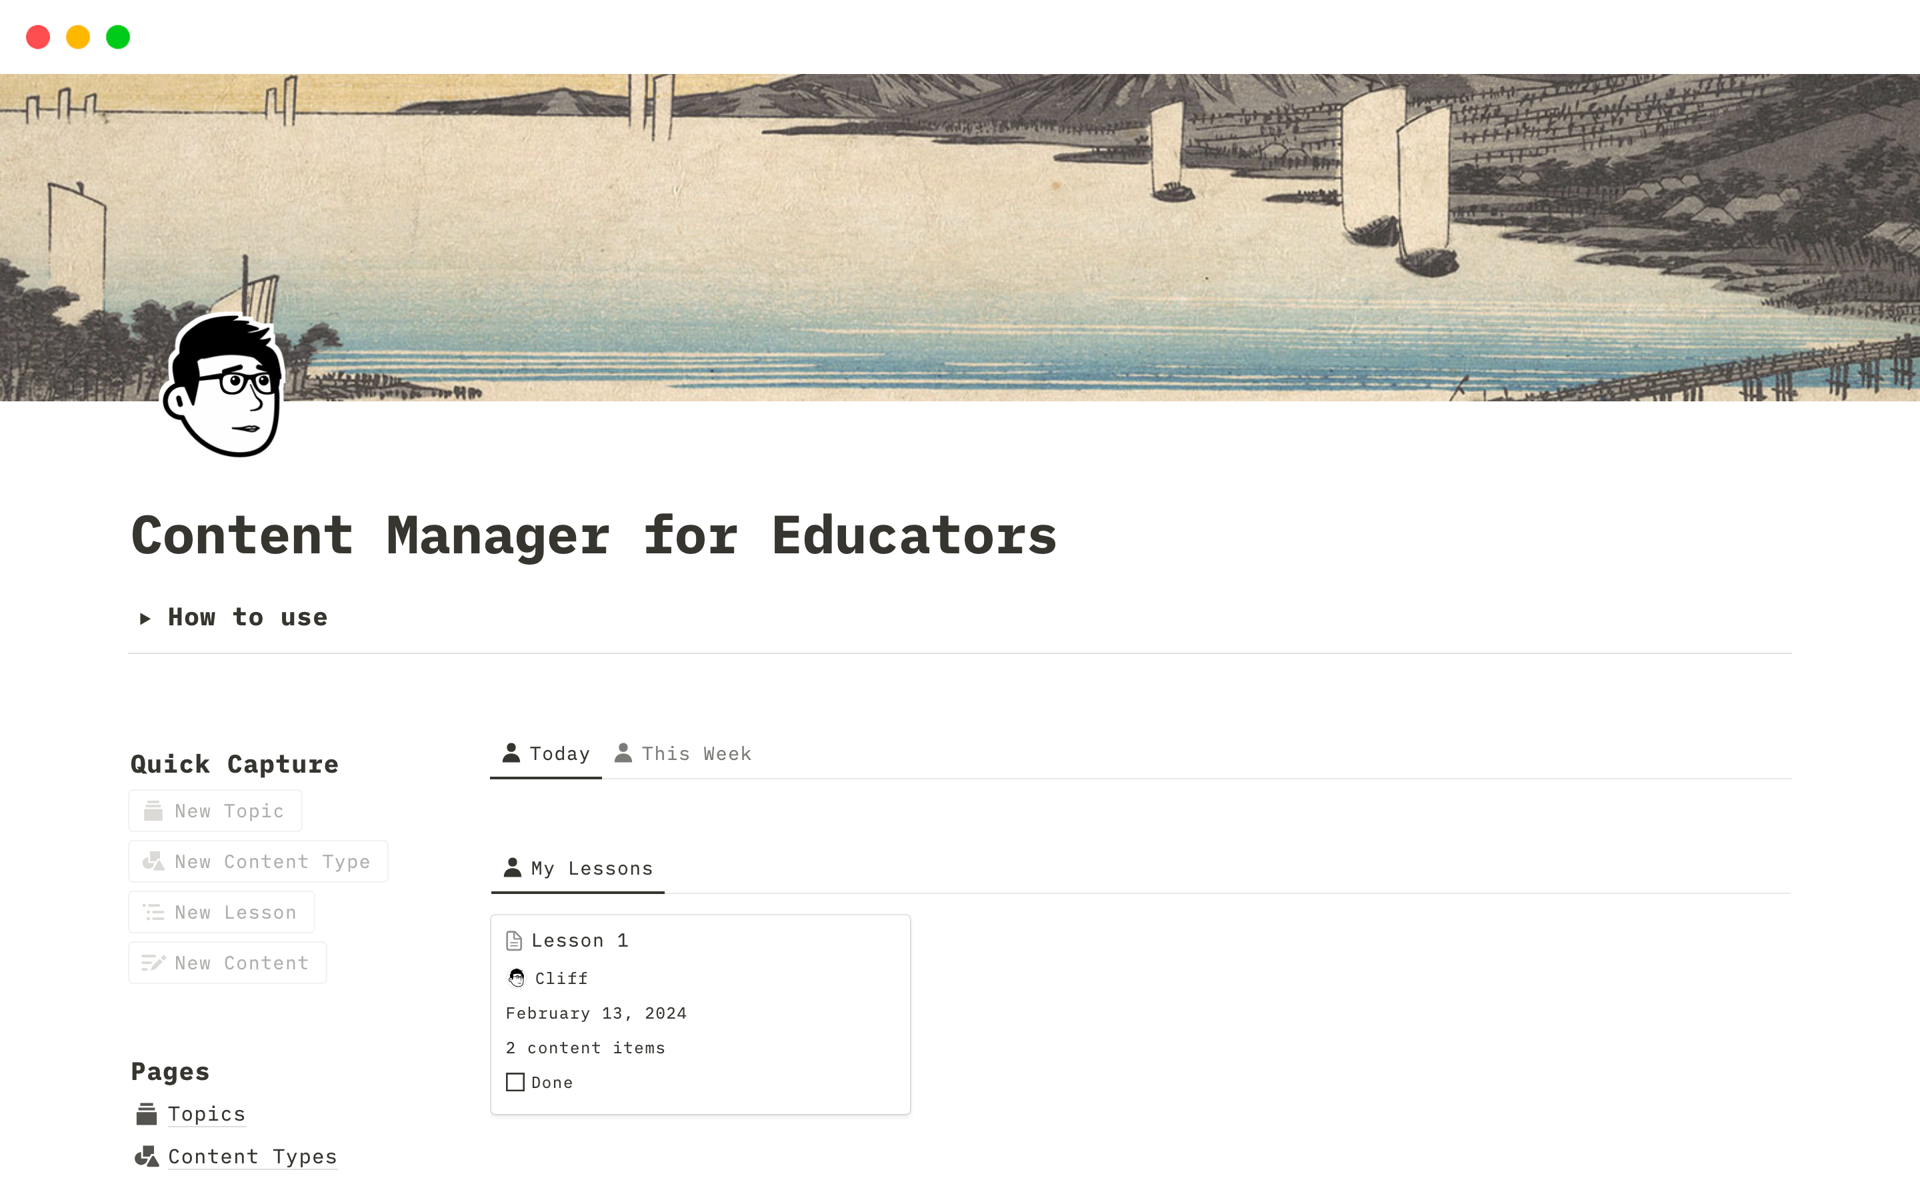Click the Lesson 1 document icon
Image resolution: width=1920 pixels, height=1200 pixels.
coord(516,940)
